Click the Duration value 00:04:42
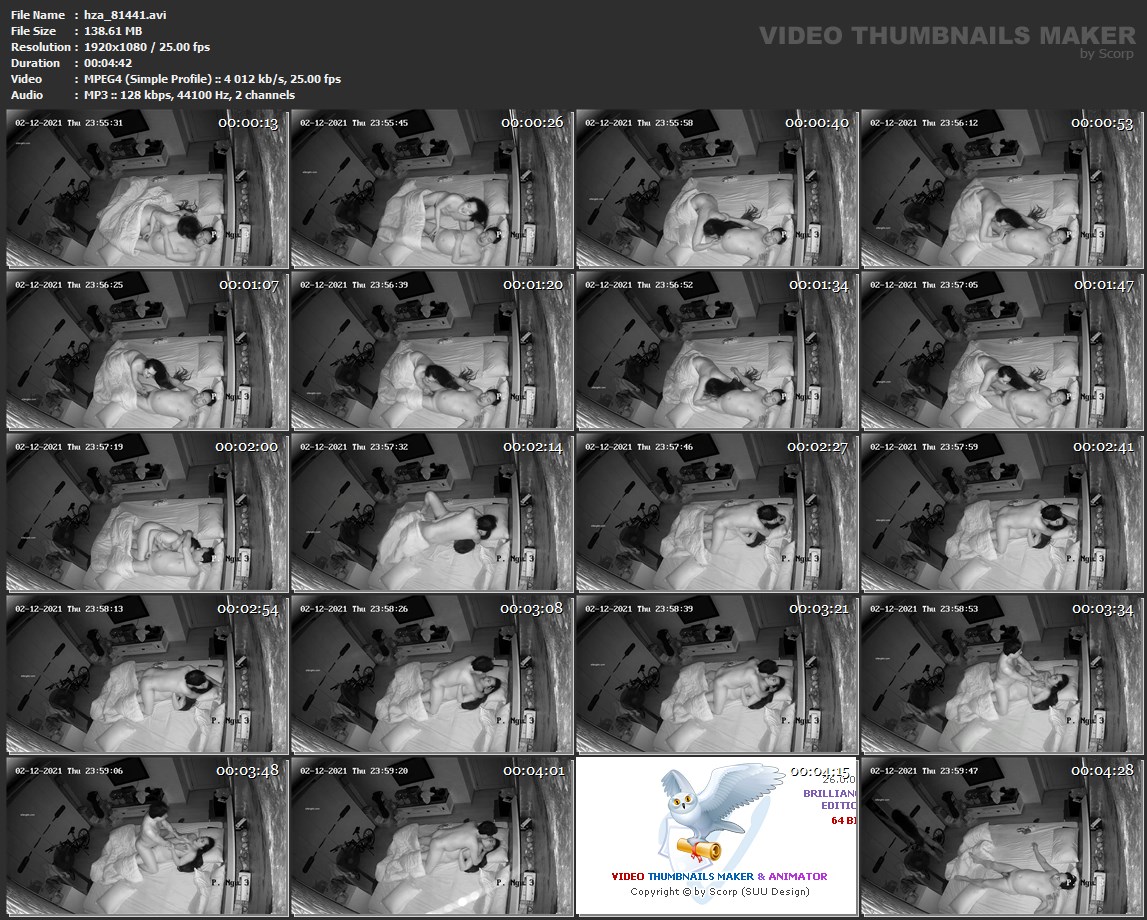 [108, 63]
